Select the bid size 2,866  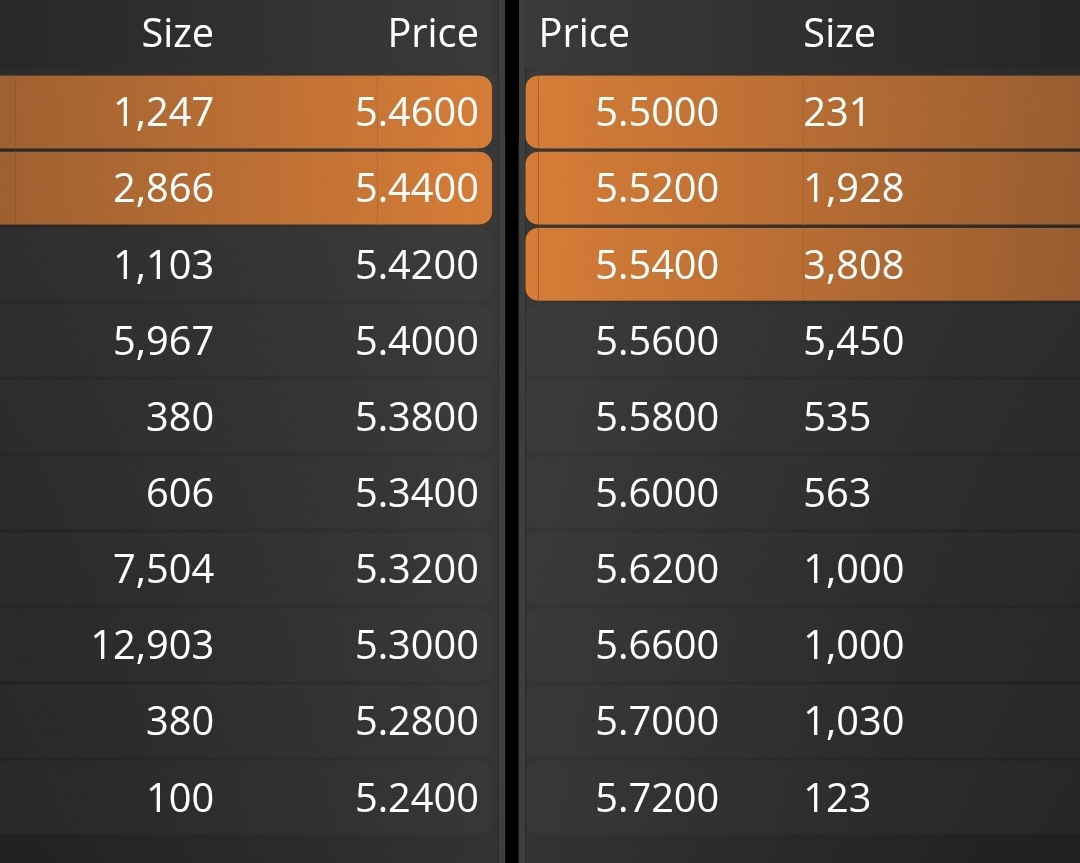[x=163, y=188]
